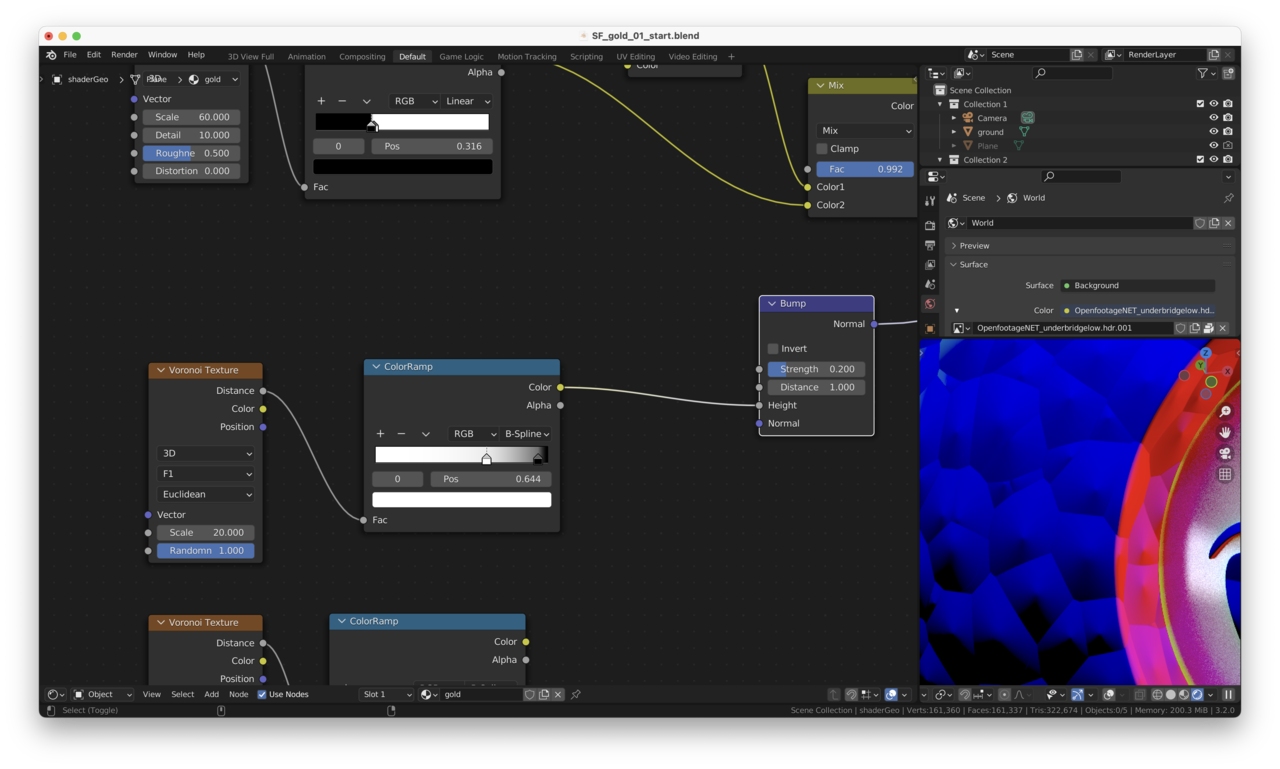Disable ground object in renders
1280x769 pixels.
point(1228,132)
